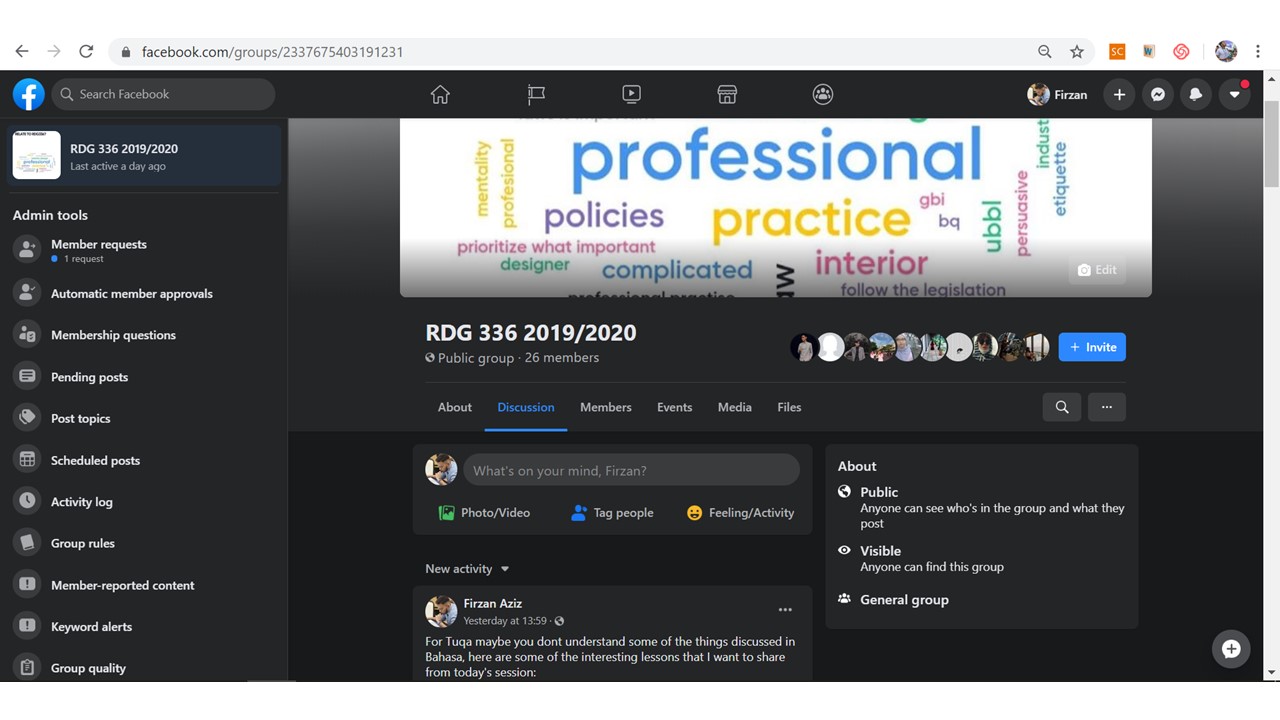Image resolution: width=1280 pixels, height=720 pixels.
Task: Click the red spiral extension icon
Action: [1181, 52]
